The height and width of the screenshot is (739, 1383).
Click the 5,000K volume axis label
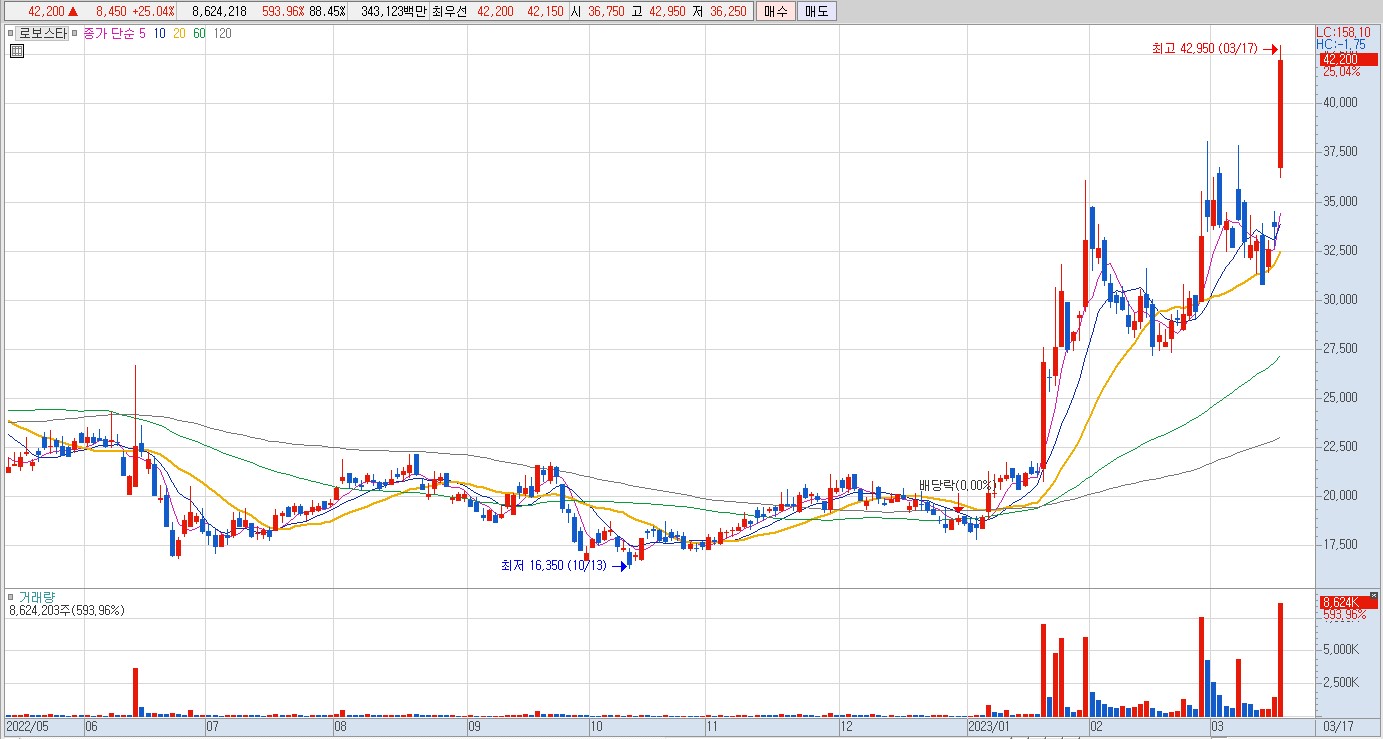click(1340, 649)
